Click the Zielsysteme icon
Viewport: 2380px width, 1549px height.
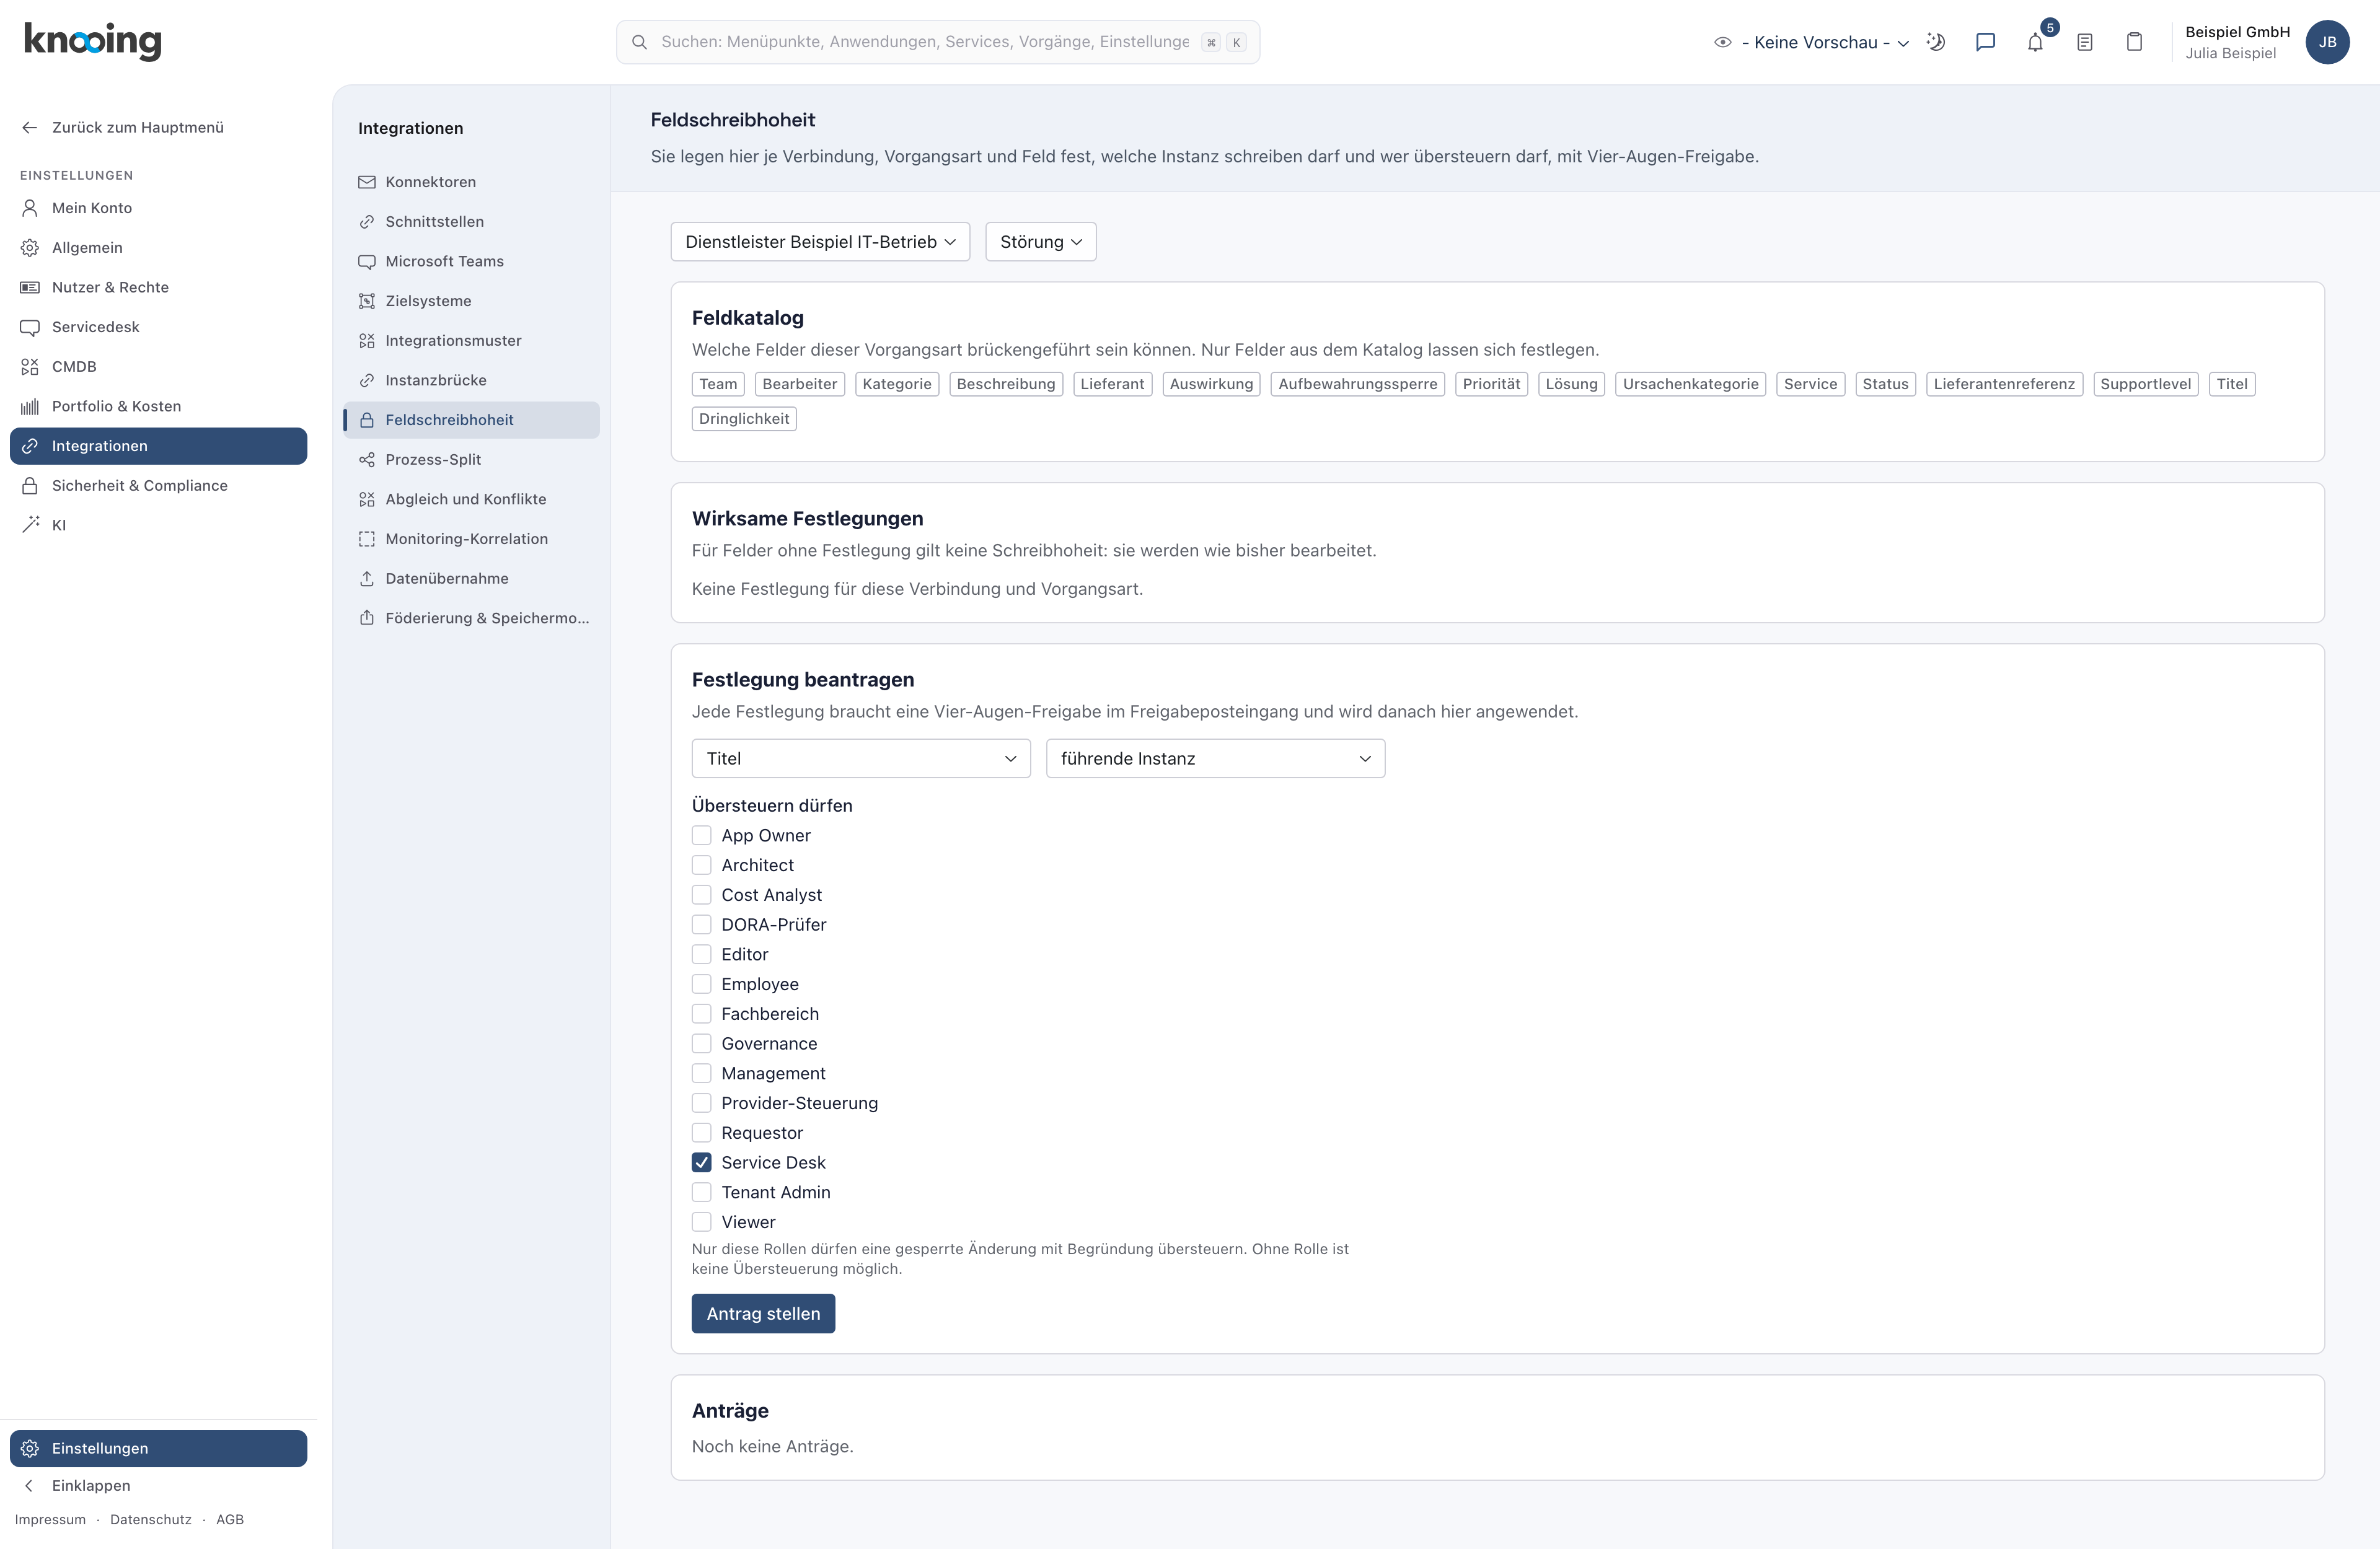coord(367,301)
